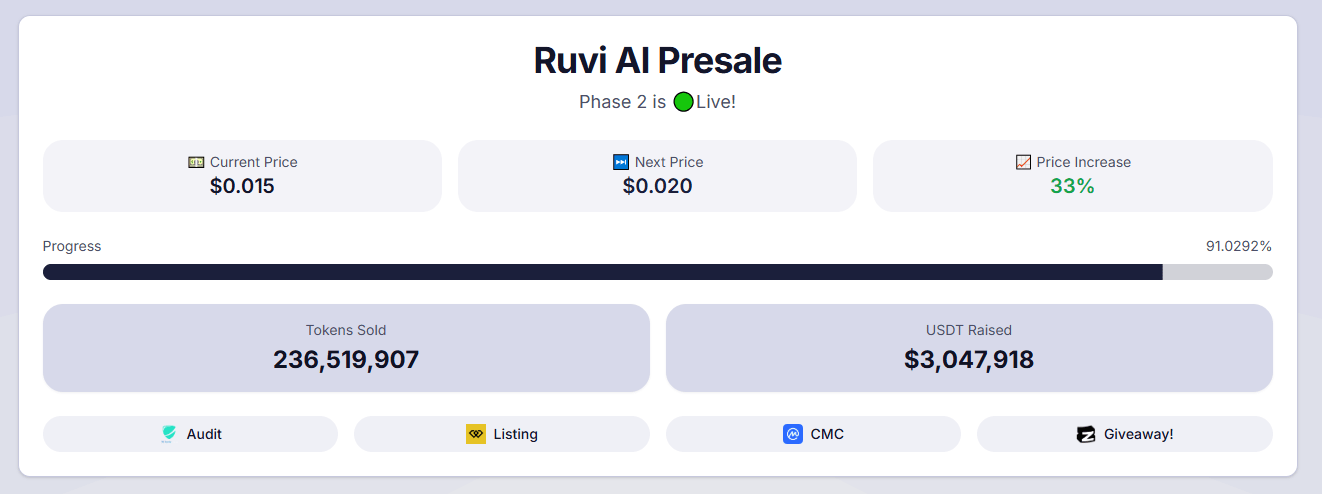Click the Ruvi AI Presale heading
This screenshot has height=494, width=1322.
[x=657, y=61]
